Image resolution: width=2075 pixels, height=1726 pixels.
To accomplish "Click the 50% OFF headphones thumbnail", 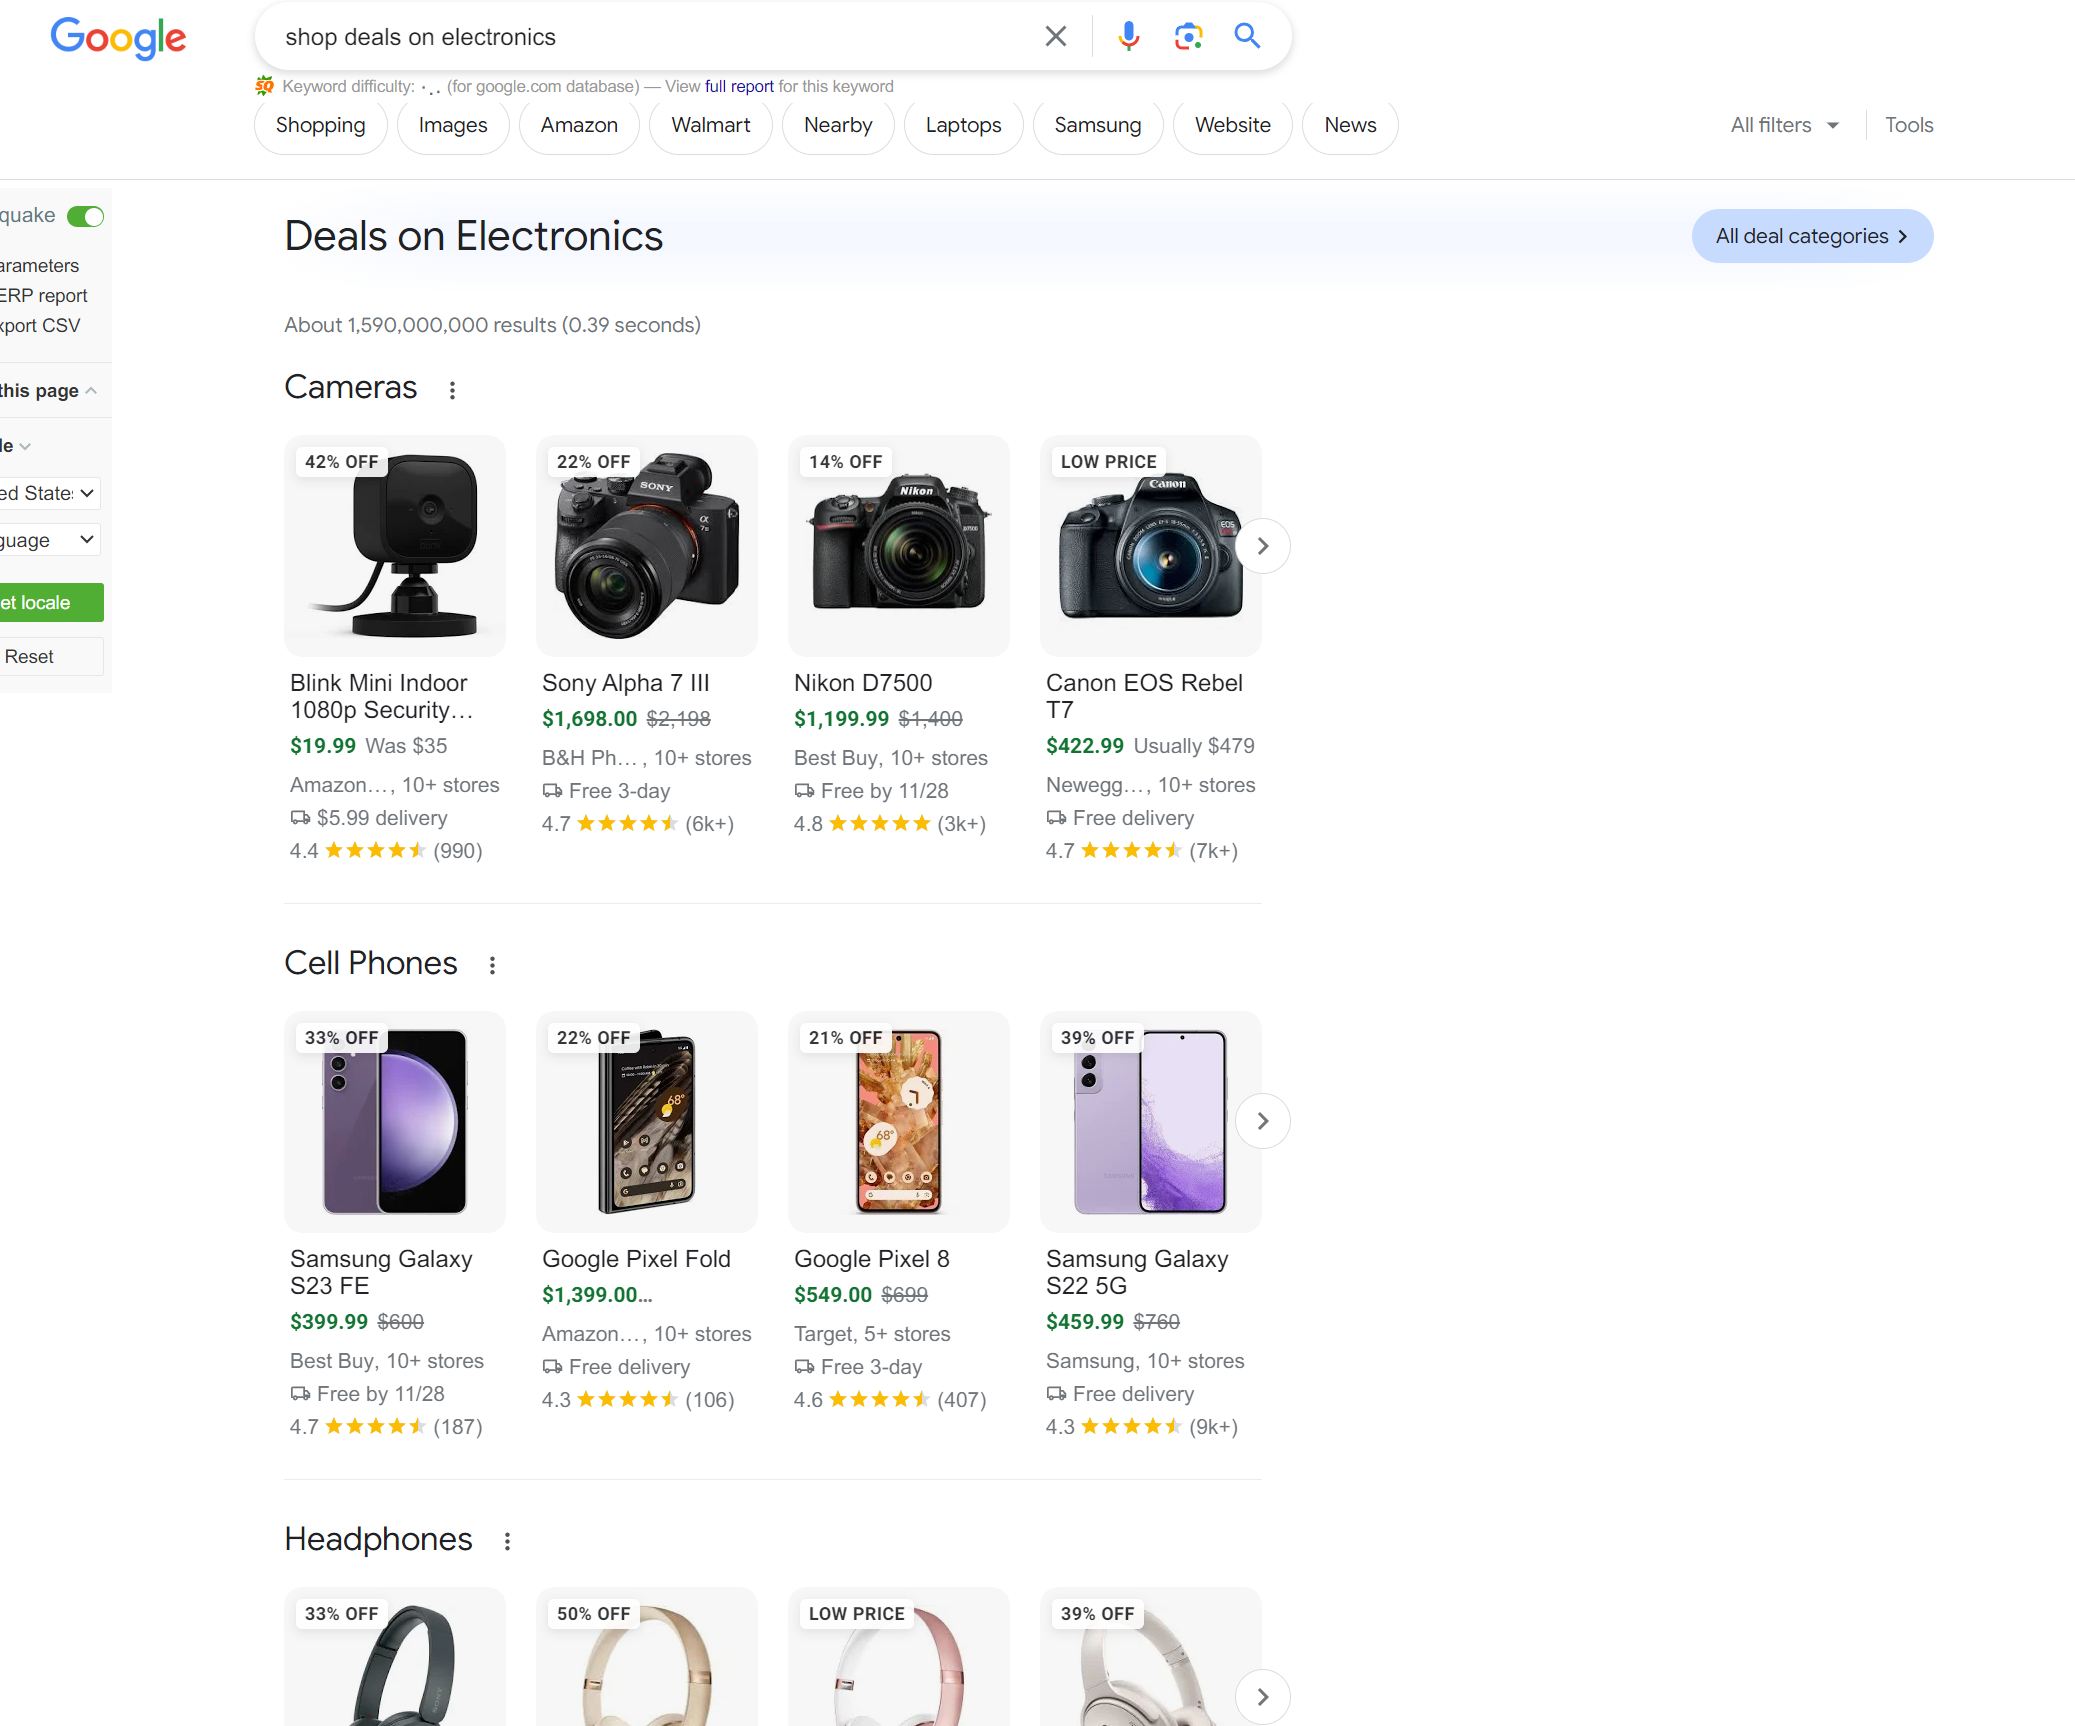I will point(647,1657).
